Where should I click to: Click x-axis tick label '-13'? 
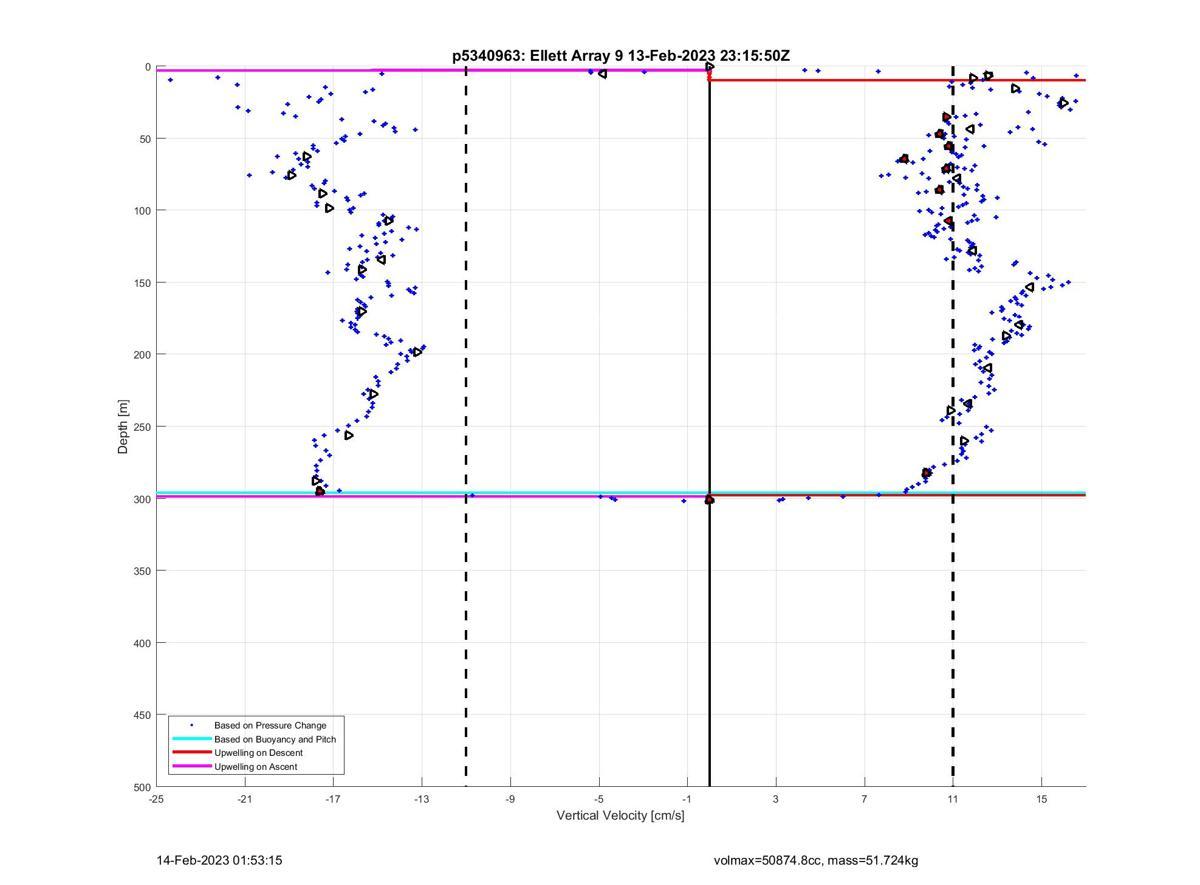pyautogui.click(x=421, y=799)
